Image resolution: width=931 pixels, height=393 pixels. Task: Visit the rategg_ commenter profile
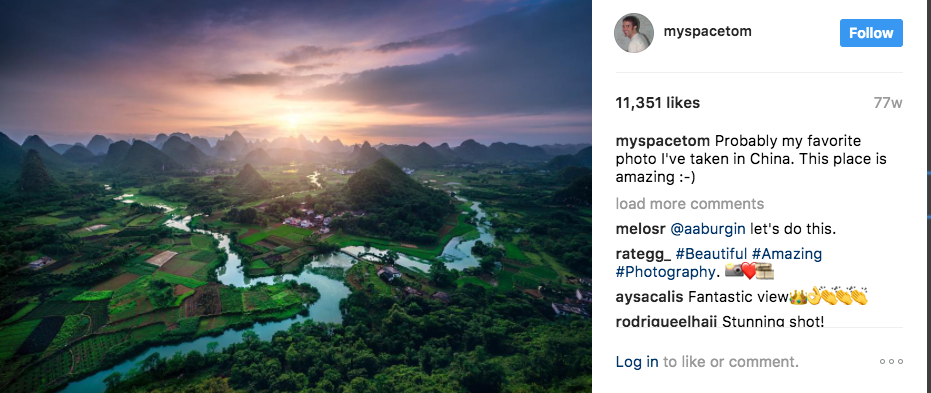click(x=644, y=255)
